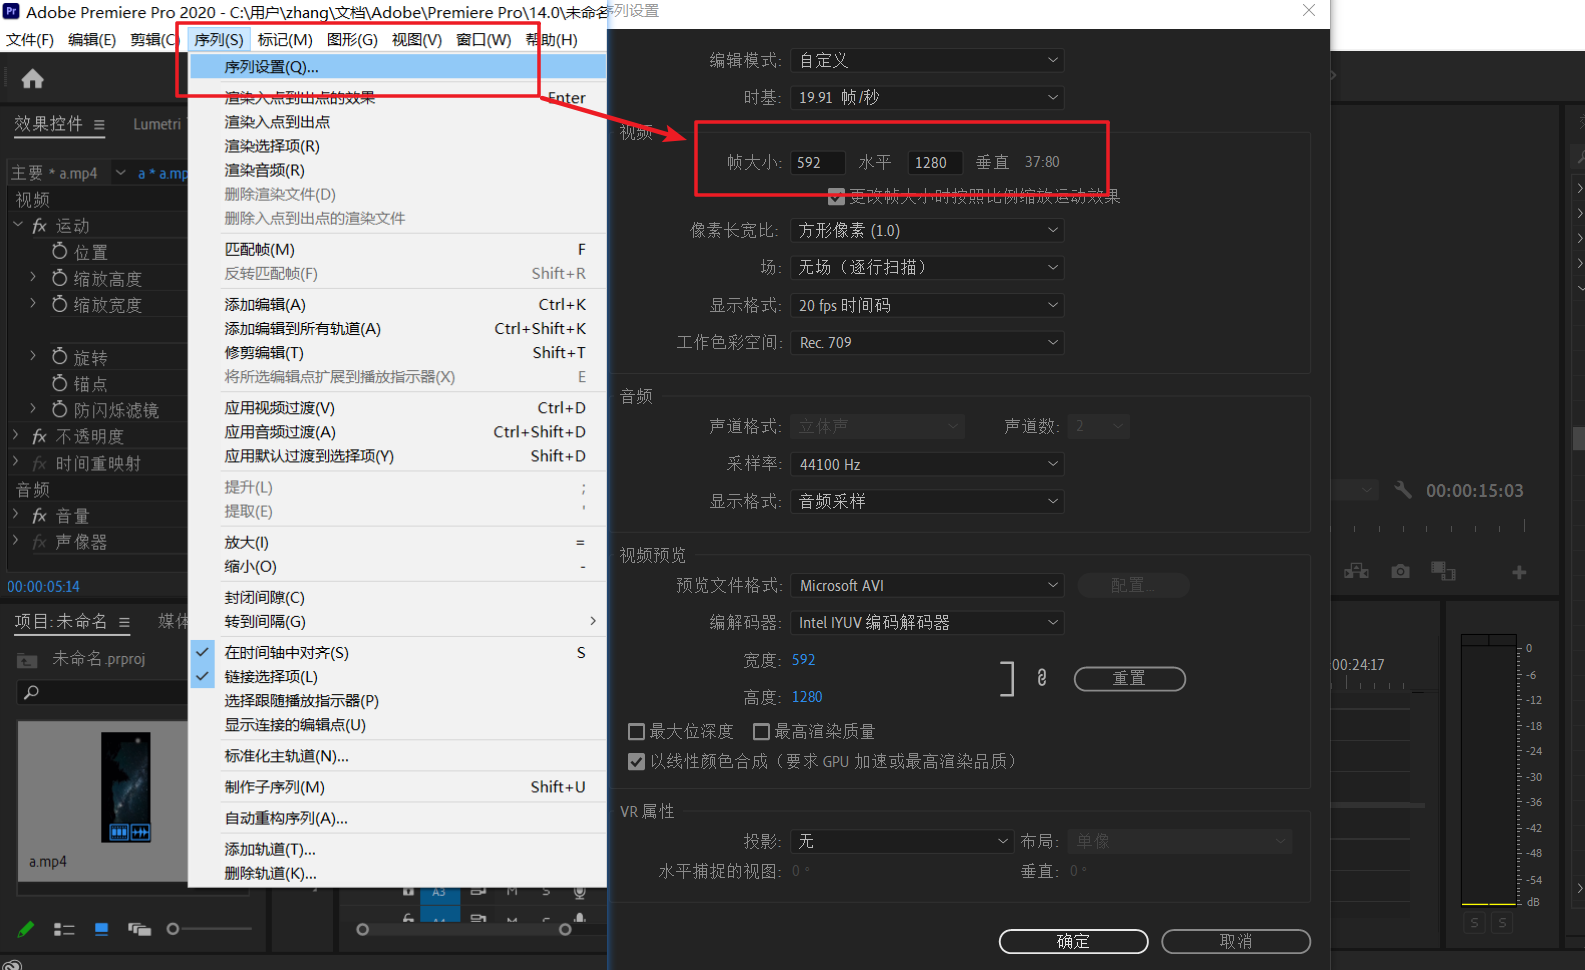The height and width of the screenshot is (970, 1585).
Task: Open the 标记(M) menu
Action: point(285,40)
